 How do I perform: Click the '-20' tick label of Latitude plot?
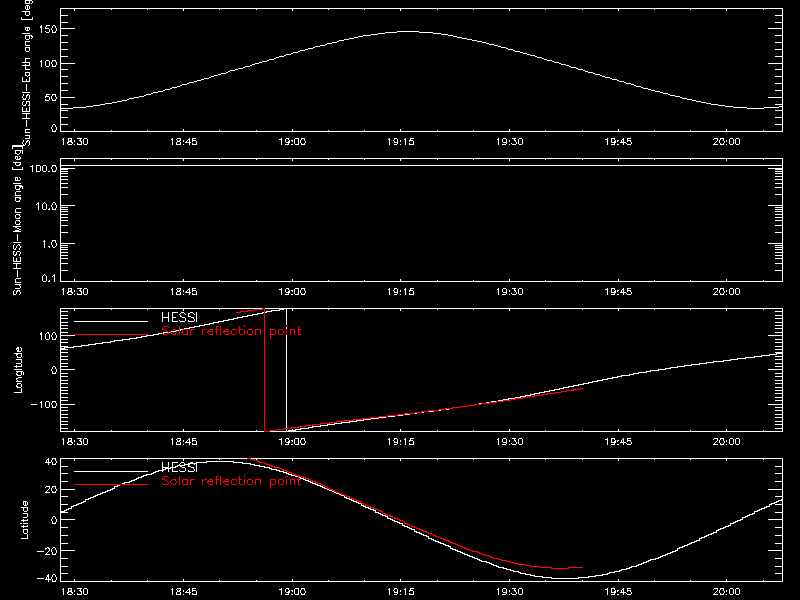click(47, 551)
